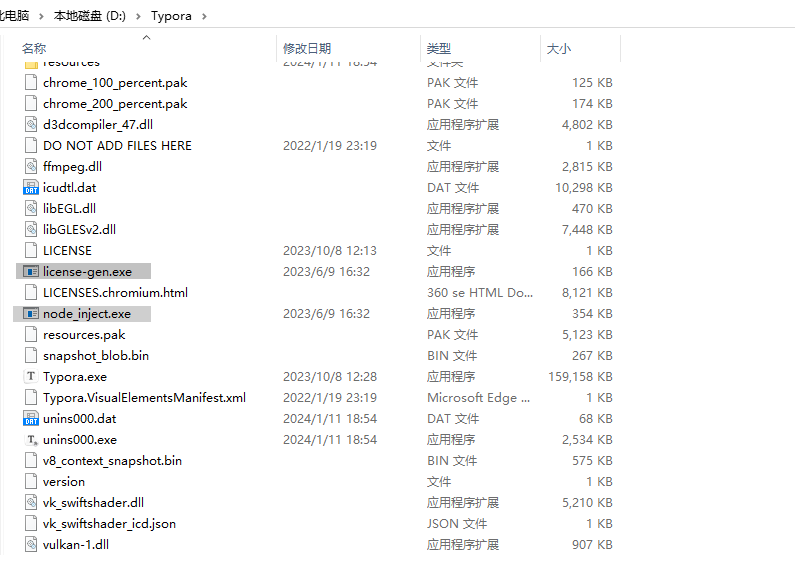Click the LICENSES.chromium.html file icon

point(31,293)
